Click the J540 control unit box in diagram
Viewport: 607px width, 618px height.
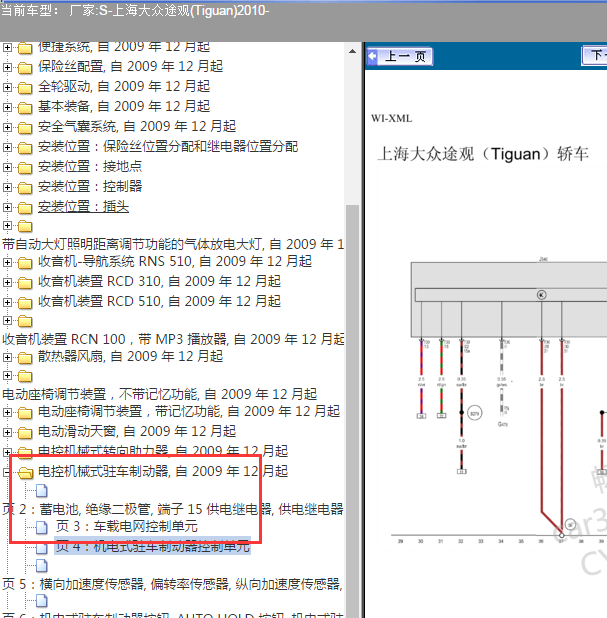click(508, 300)
